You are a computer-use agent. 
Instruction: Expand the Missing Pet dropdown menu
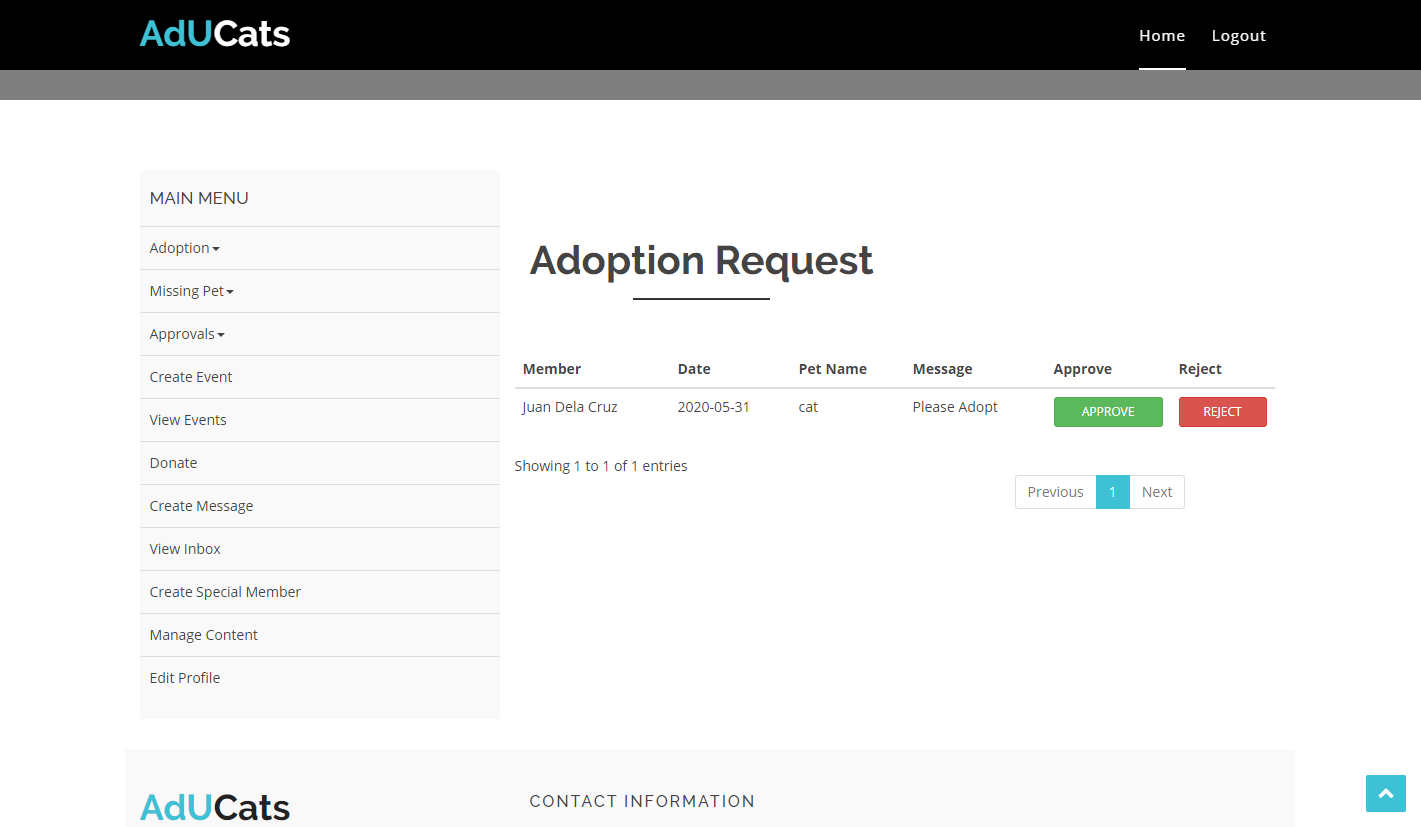pos(191,291)
